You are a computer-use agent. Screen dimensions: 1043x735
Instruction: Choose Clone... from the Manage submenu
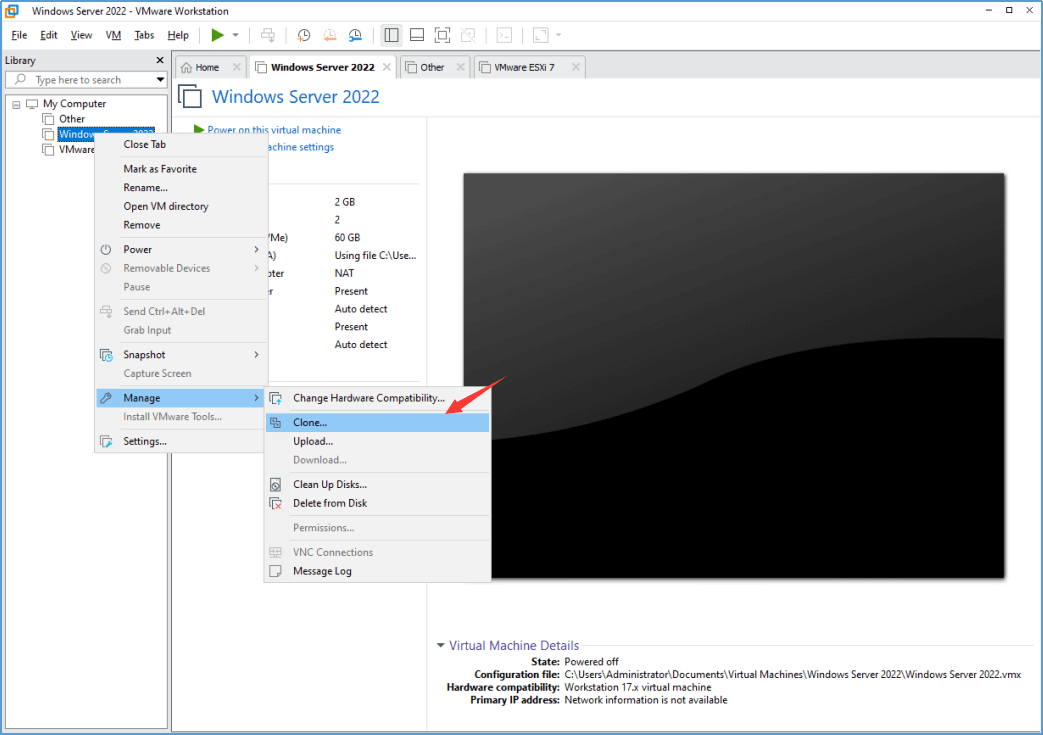[x=310, y=423]
